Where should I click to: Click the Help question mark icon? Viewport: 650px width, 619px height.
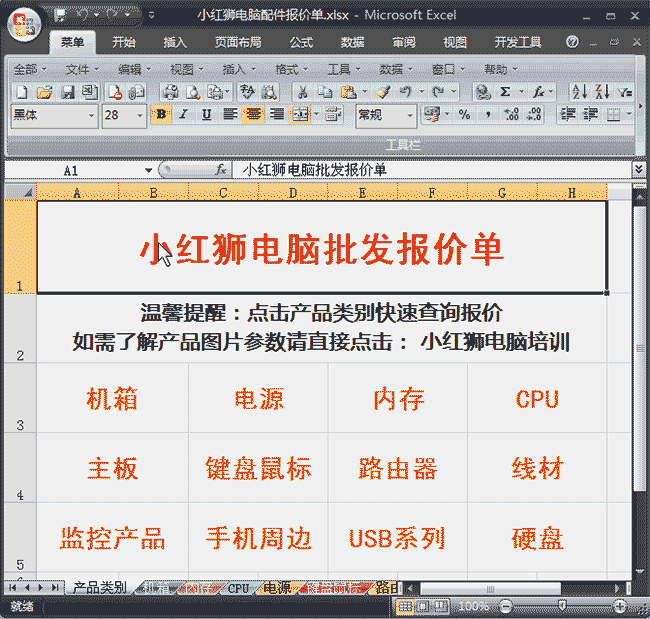coord(572,42)
